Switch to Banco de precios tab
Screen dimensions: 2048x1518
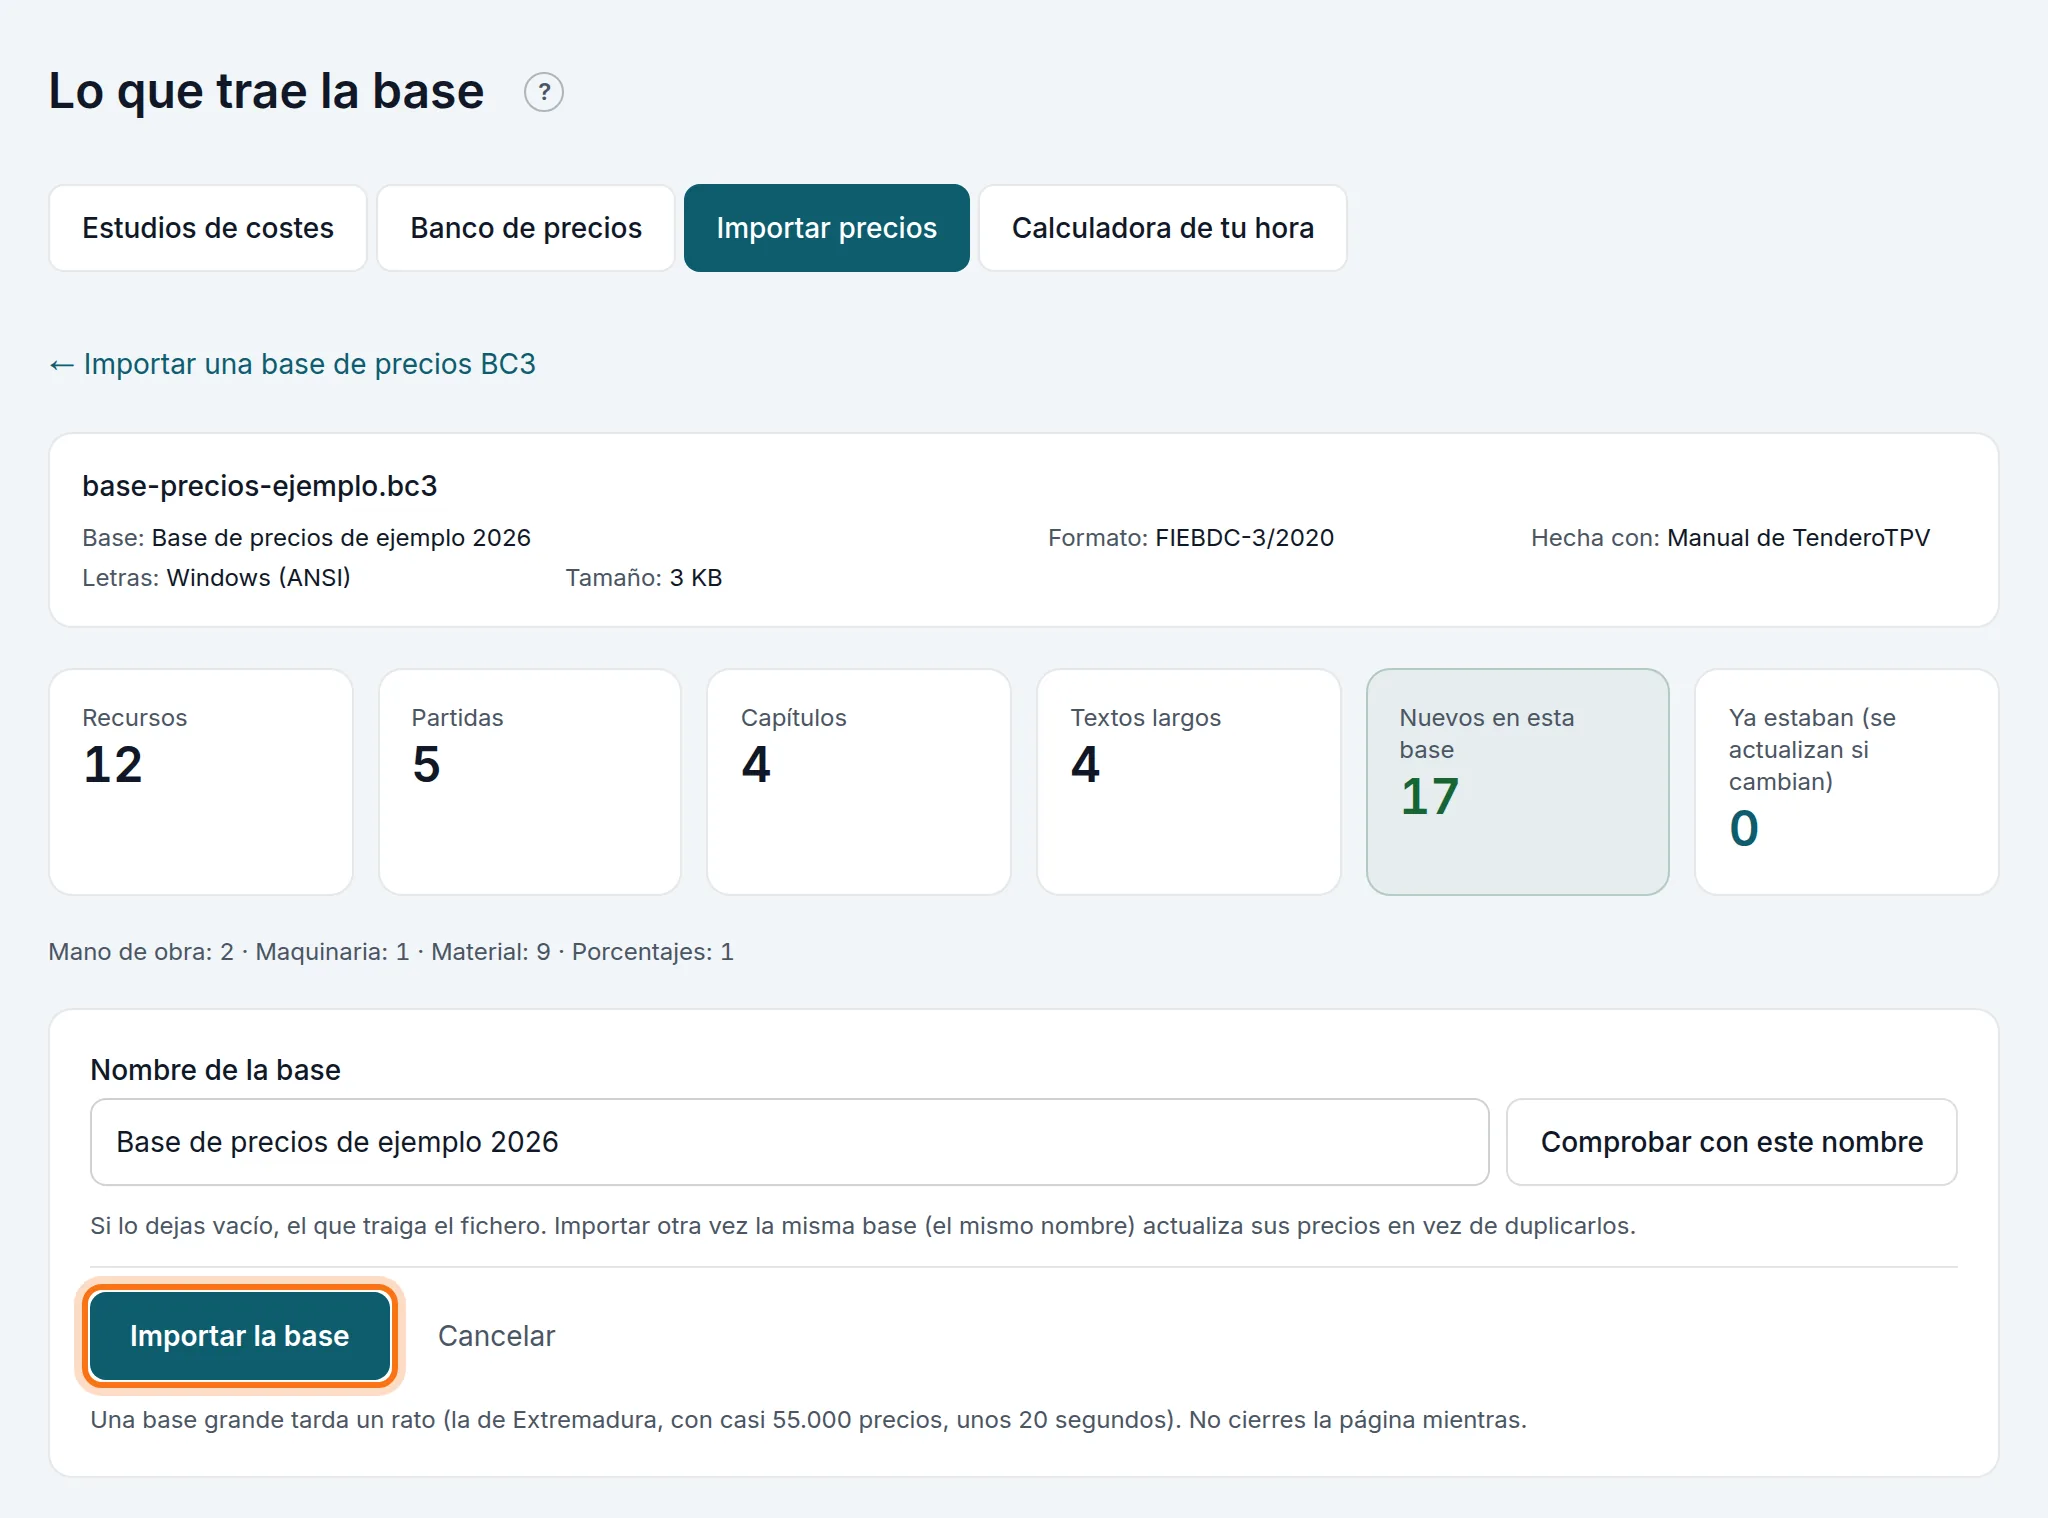pyautogui.click(x=526, y=228)
